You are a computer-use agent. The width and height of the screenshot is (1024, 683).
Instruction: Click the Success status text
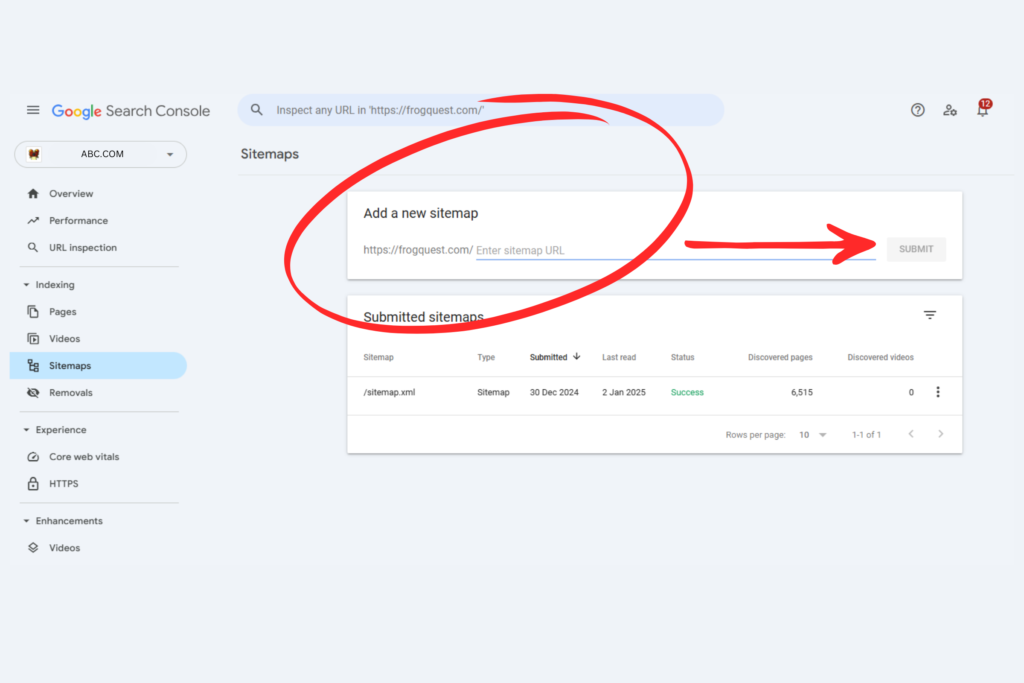[687, 392]
